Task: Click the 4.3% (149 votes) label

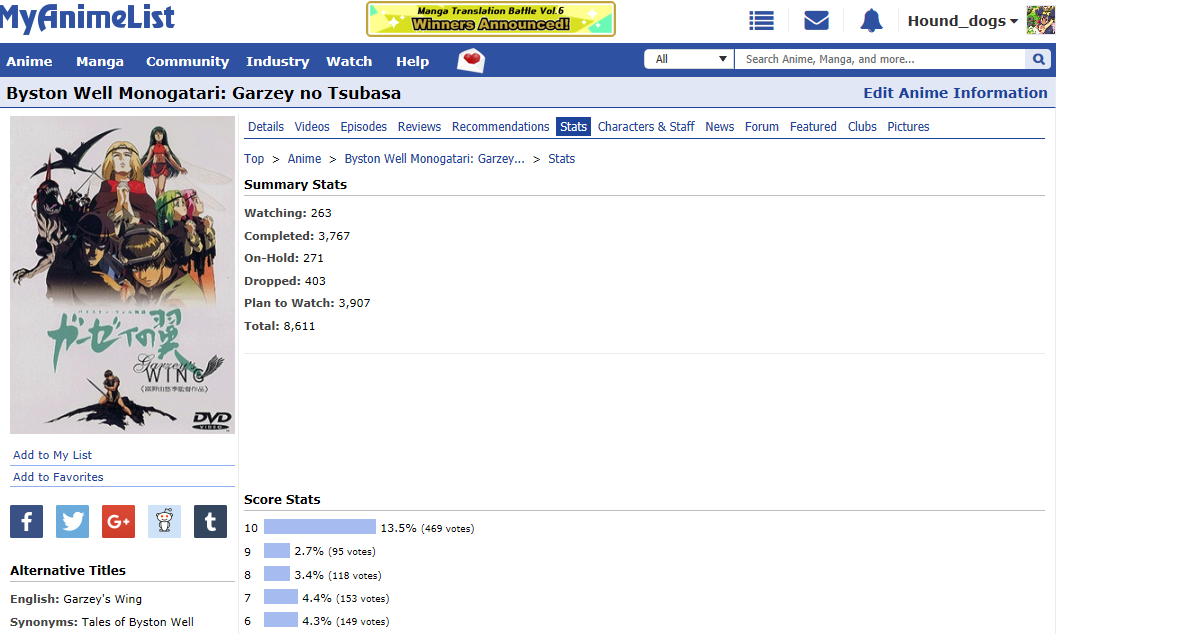Action: 345,621
